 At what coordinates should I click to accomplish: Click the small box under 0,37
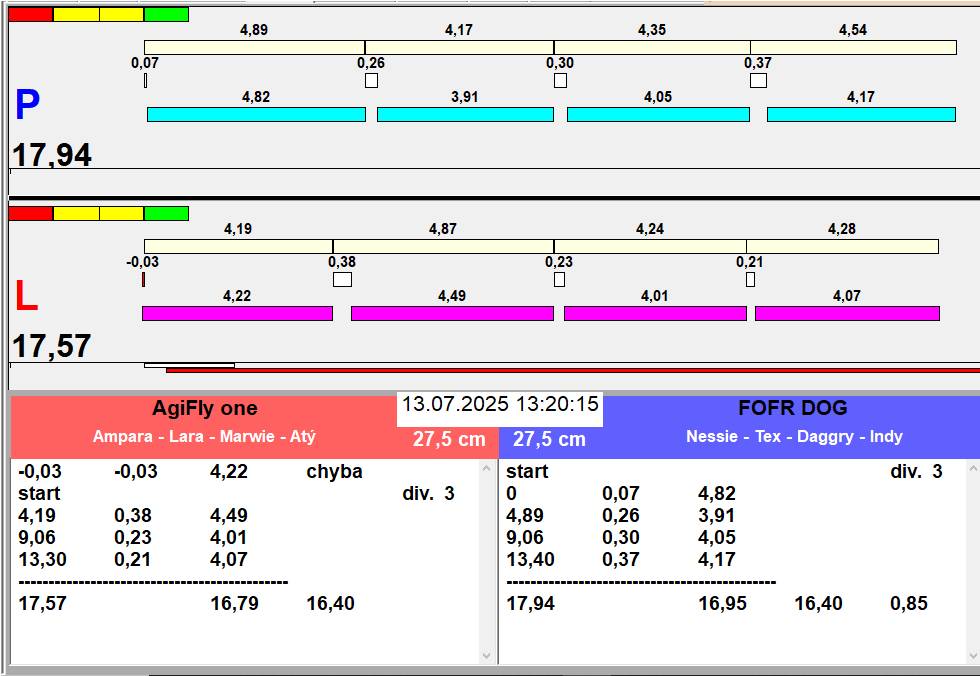click(758, 81)
